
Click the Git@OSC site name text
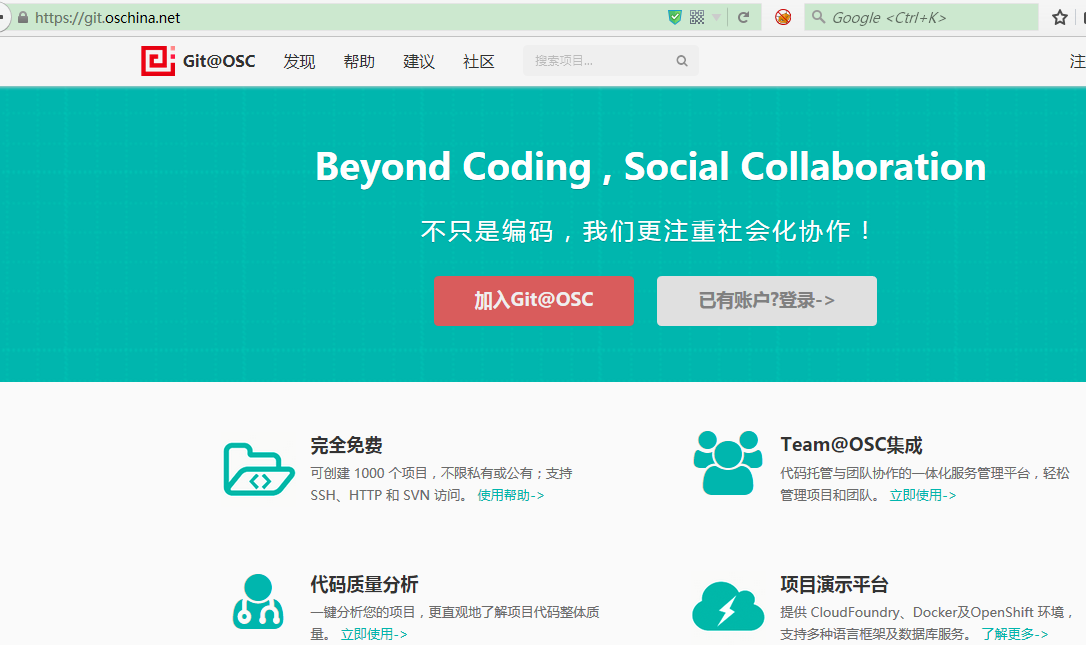[x=219, y=61]
